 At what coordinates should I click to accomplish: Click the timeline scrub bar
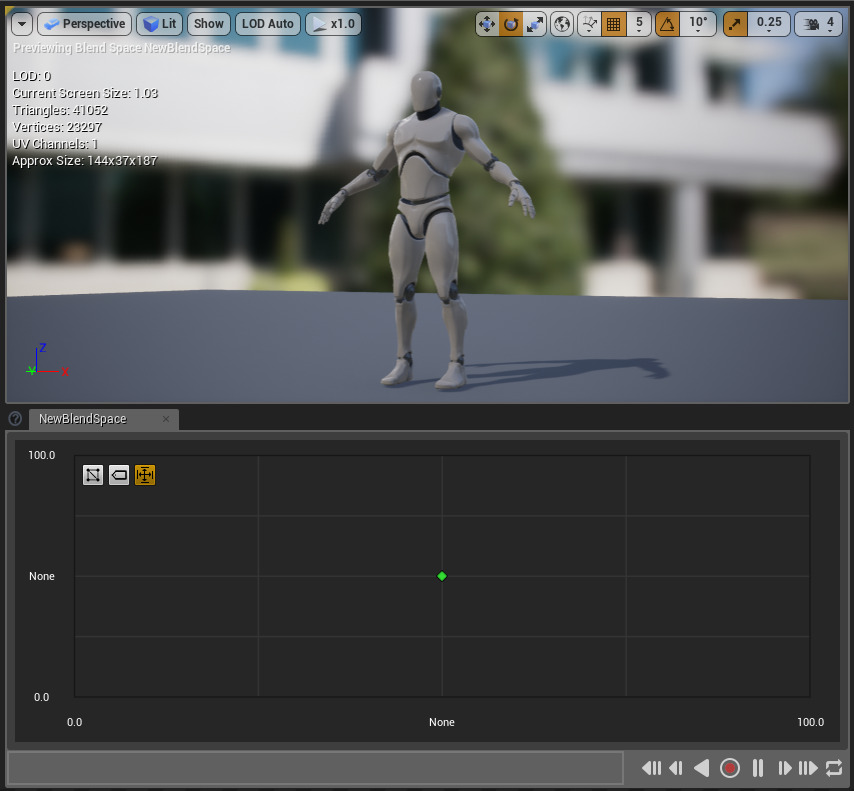315,768
